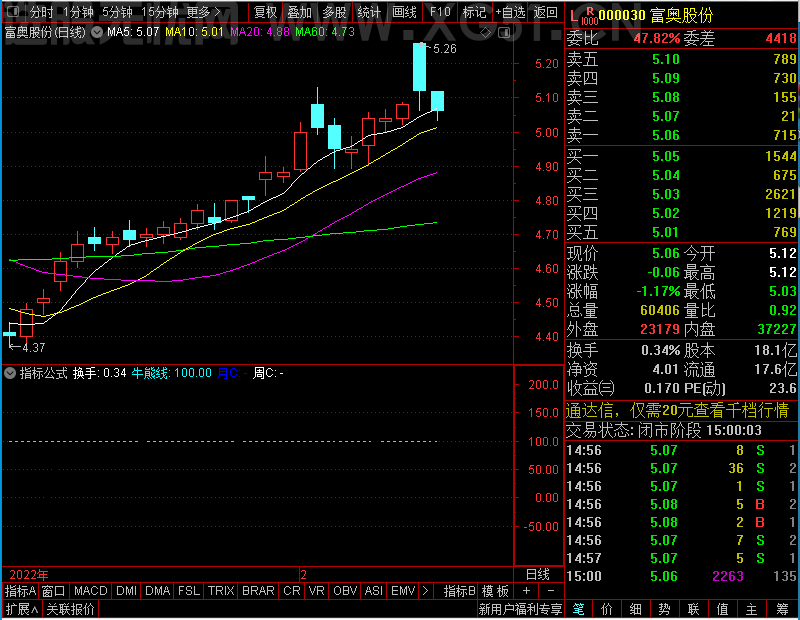The image size is (800, 620).
Task: Click the R 1000 icon beside stock code
Action: (590, 16)
